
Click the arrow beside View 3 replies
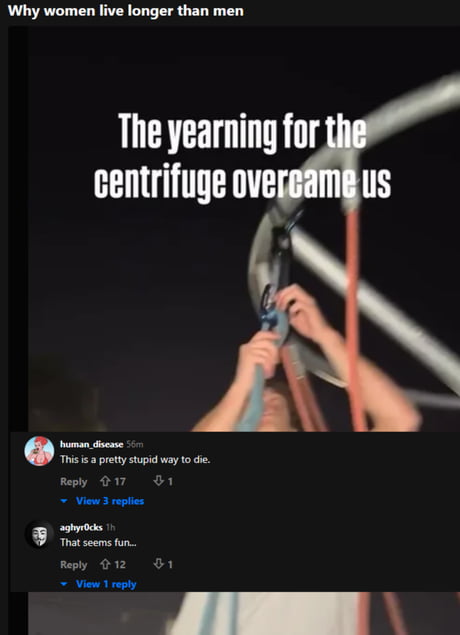(x=64, y=501)
